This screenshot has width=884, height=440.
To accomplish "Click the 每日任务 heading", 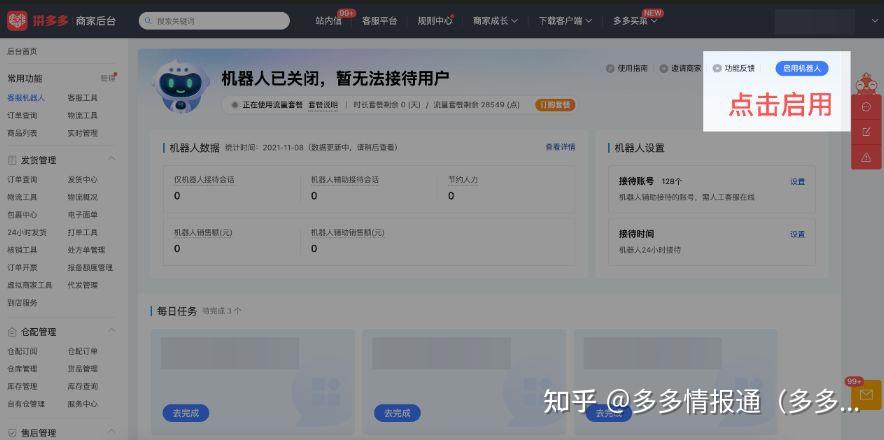I will pyautogui.click(x=177, y=311).
